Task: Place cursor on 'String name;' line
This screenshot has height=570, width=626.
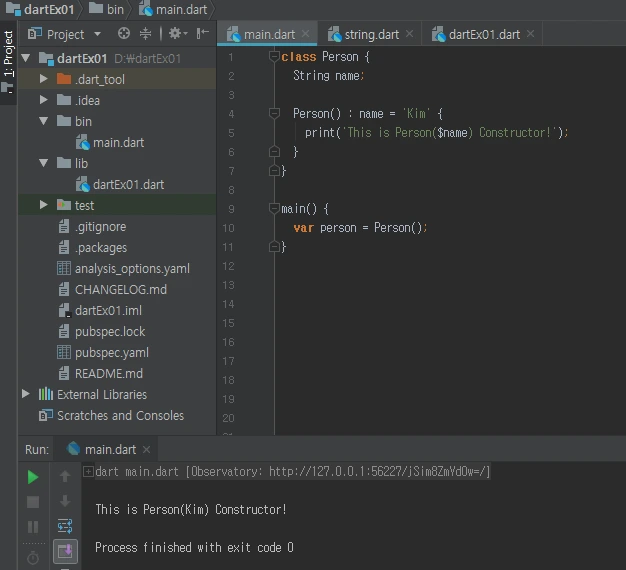Action: (x=328, y=75)
